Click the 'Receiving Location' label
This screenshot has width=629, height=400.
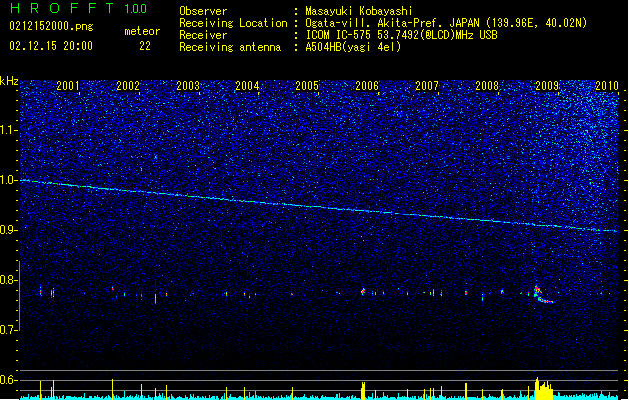pyautogui.click(x=233, y=23)
